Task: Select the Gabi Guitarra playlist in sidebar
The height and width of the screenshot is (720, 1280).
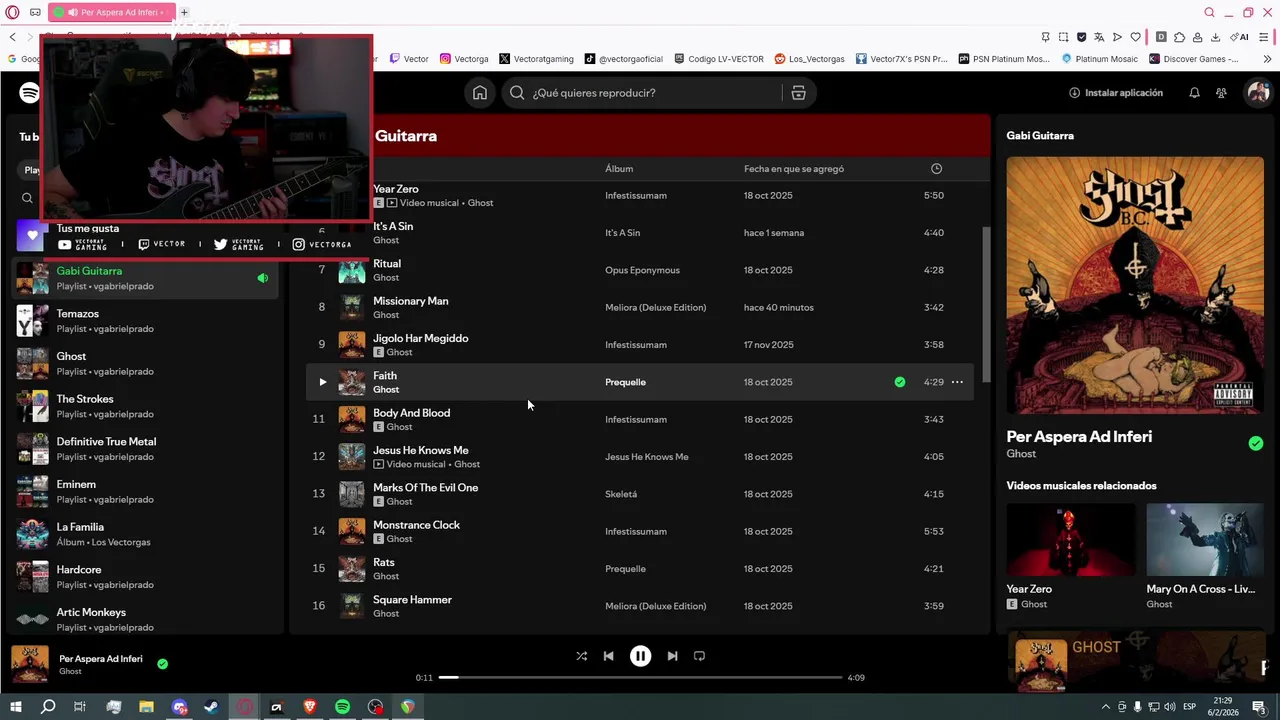Action: coord(146,278)
